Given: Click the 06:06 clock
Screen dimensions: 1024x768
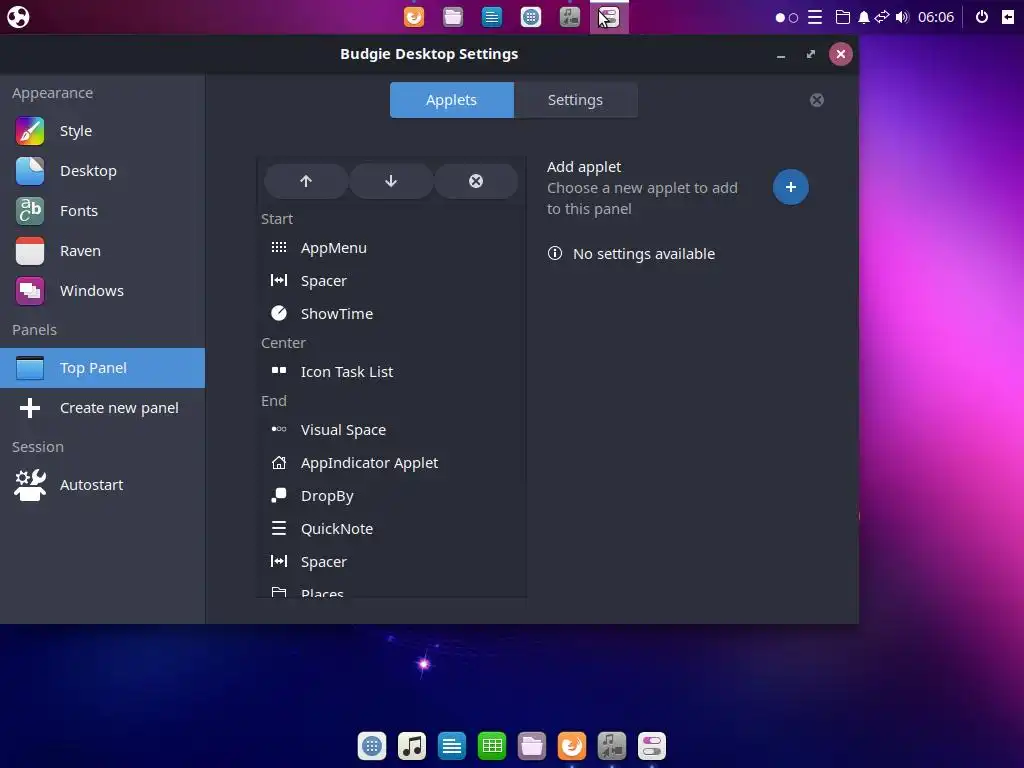Looking at the screenshot, I should (x=936, y=17).
